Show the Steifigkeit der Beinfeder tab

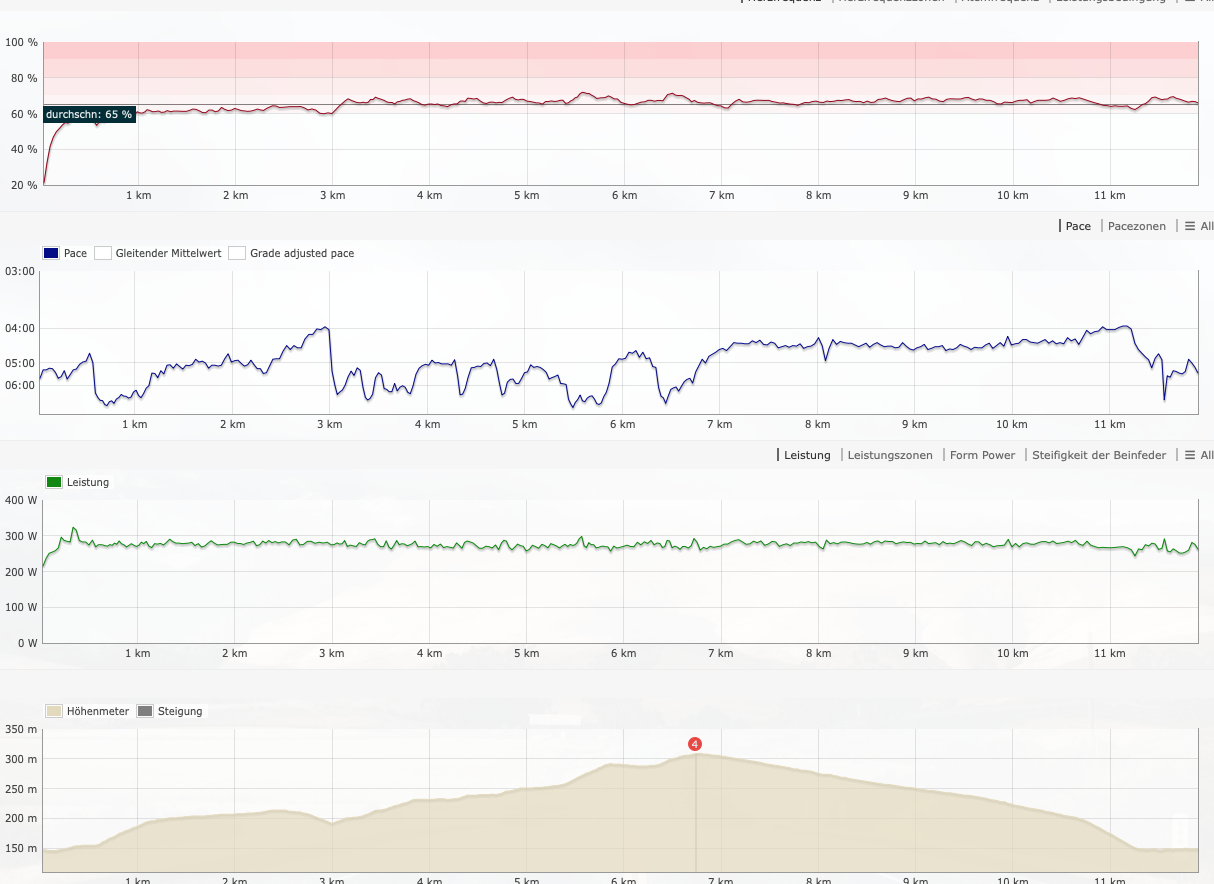(1099, 455)
